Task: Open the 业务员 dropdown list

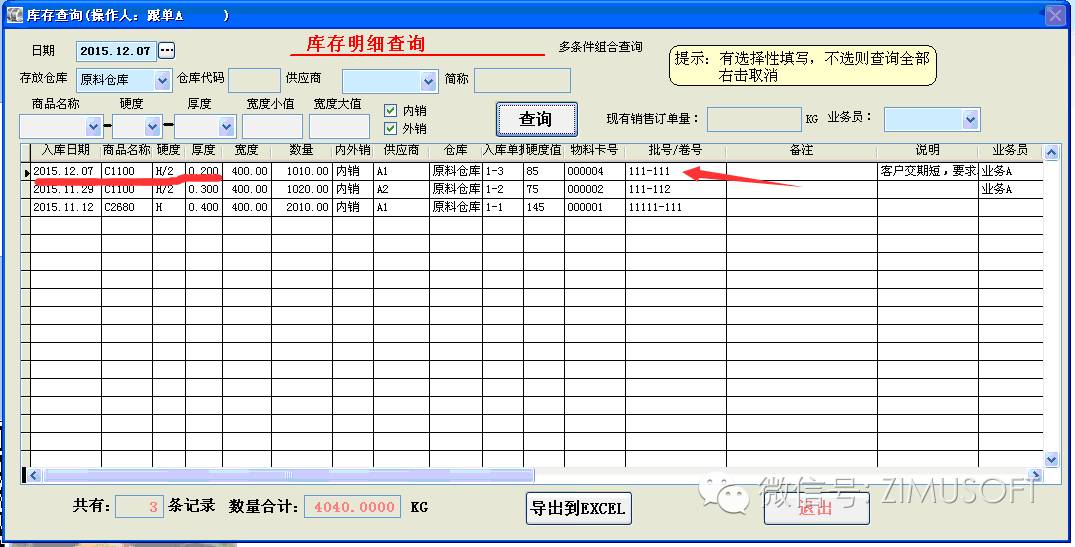Action: pyautogui.click(x=970, y=120)
